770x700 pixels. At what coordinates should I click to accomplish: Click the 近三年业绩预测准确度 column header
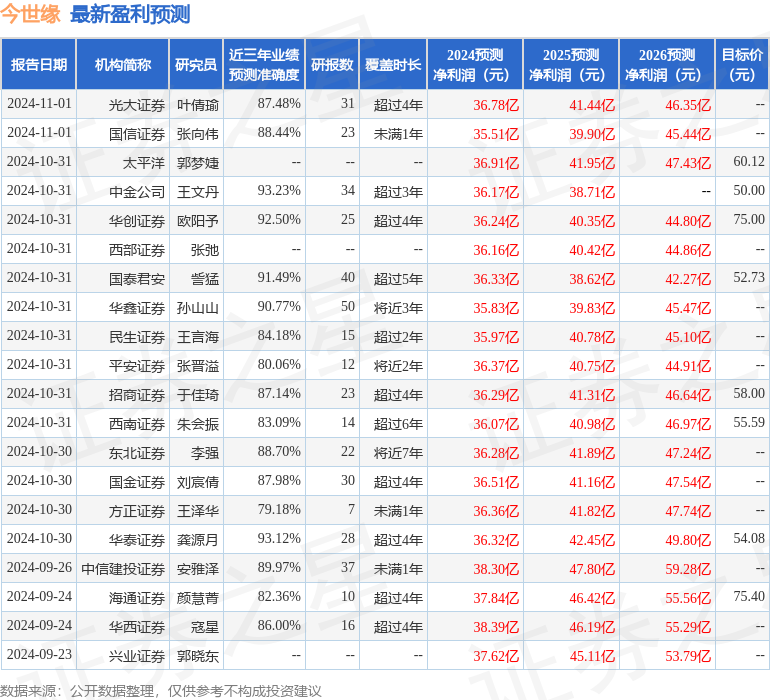pyautogui.click(x=264, y=65)
